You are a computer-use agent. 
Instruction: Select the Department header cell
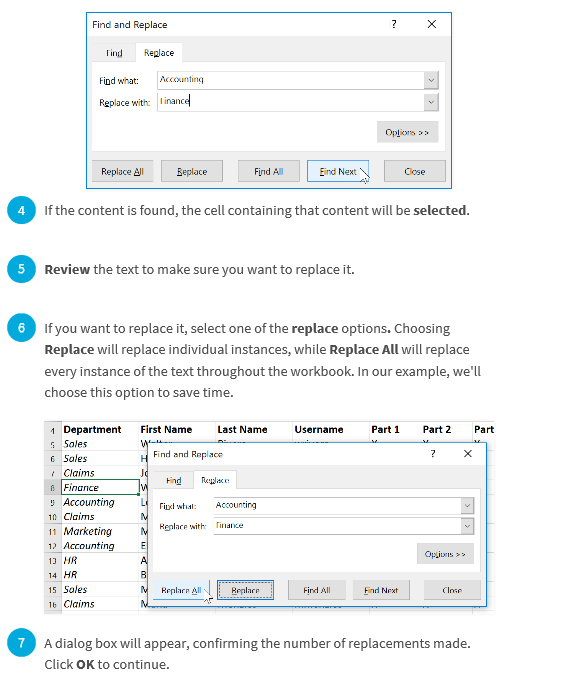(x=100, y=429)
